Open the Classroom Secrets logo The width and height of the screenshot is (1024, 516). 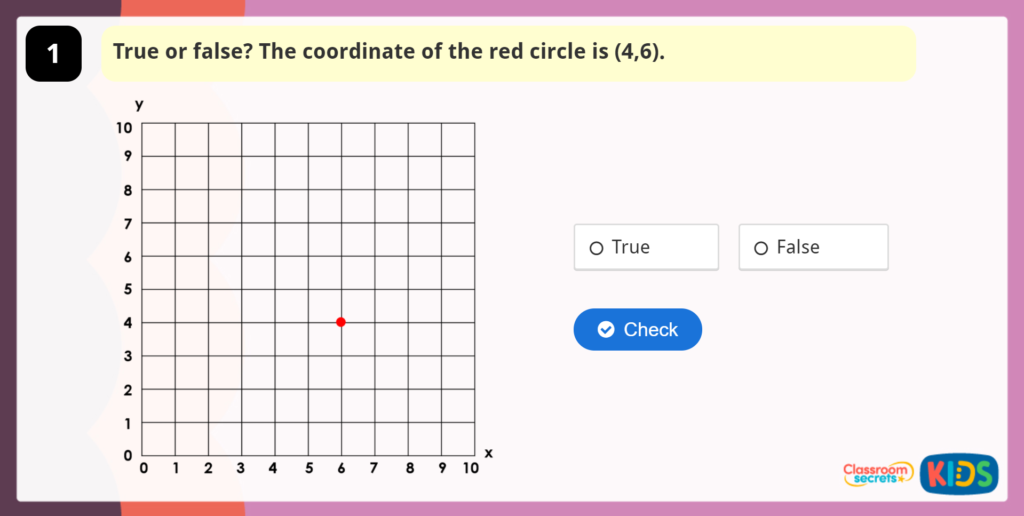tap(878, 473)
